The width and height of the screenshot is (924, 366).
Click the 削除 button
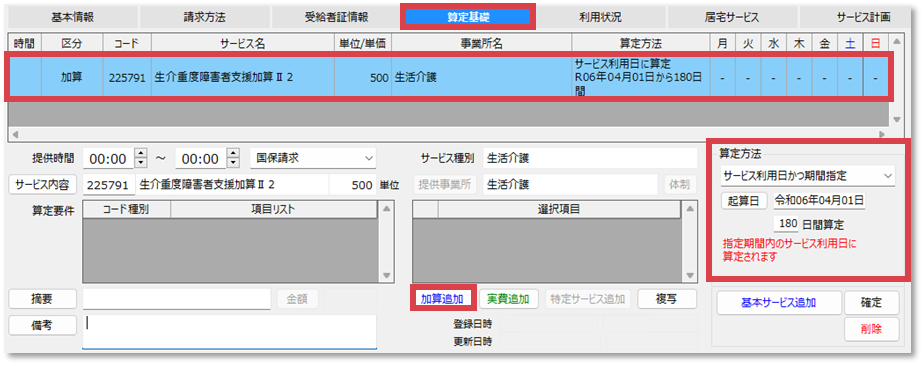click(x=872, y=329)
